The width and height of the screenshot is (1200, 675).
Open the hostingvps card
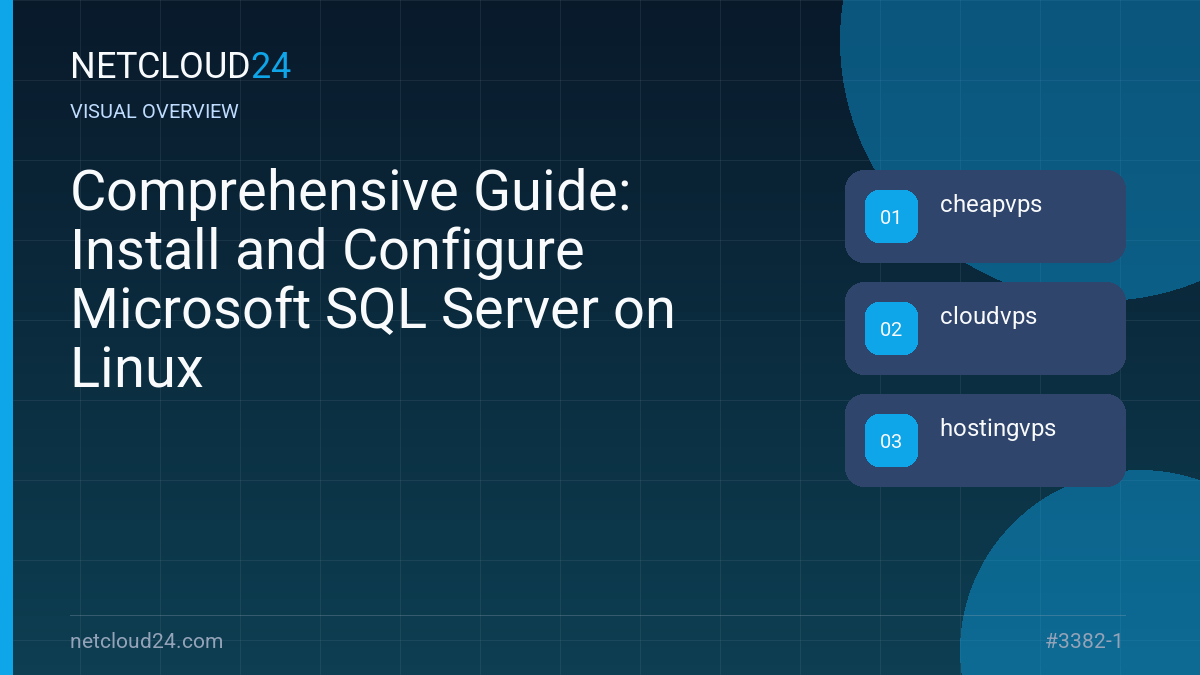(x=985, y=440)
